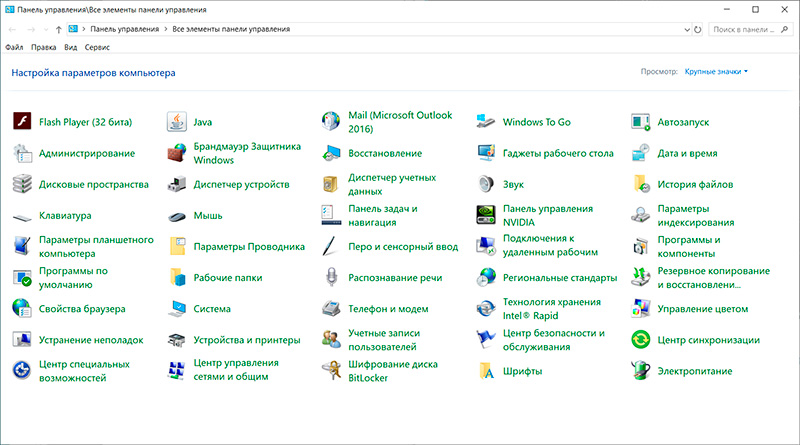
Task: Open the Flash Player (32 бита) icon
Action: (22, 122)
